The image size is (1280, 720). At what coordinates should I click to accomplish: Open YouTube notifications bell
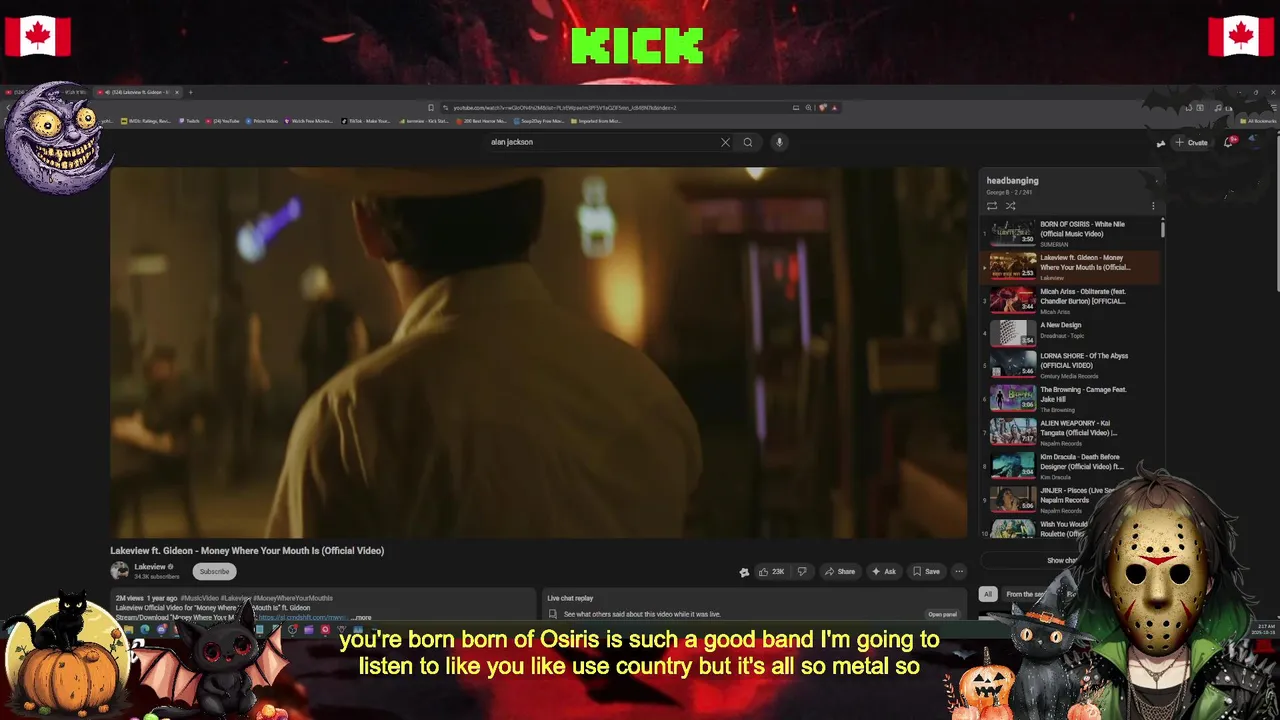[x=1230, y=142]
